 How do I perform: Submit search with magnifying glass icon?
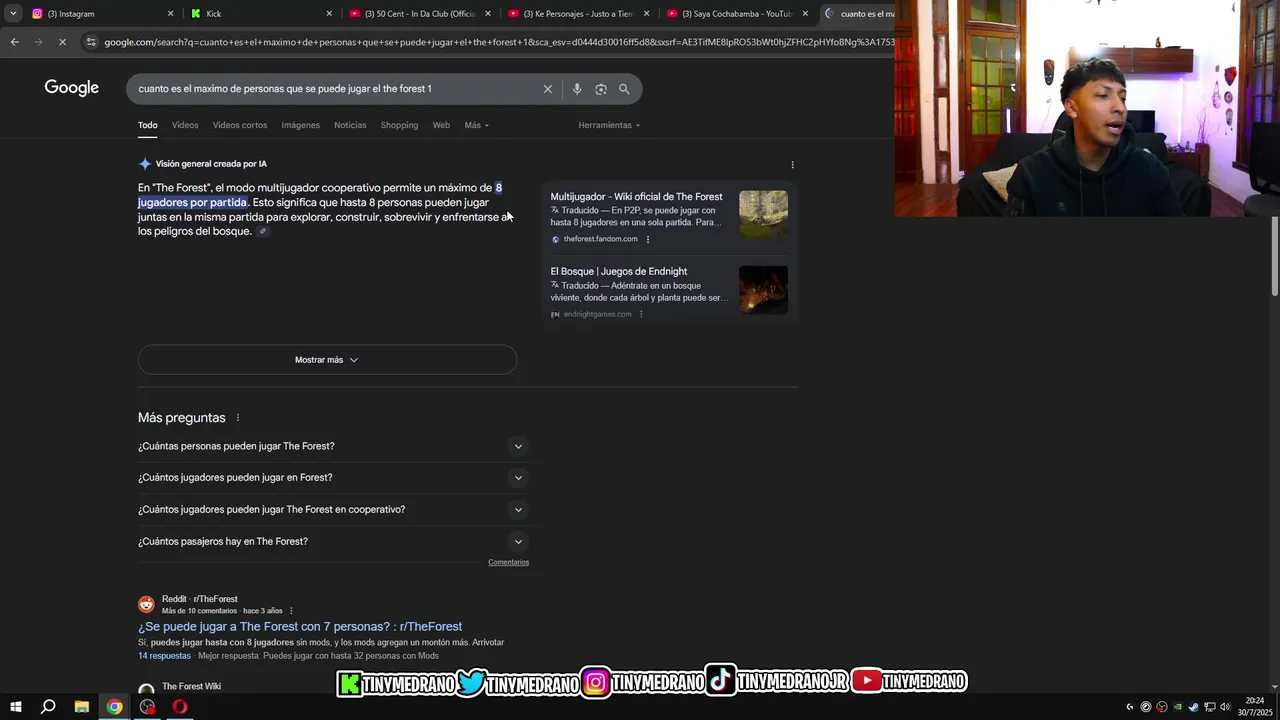tap(624, 89)
